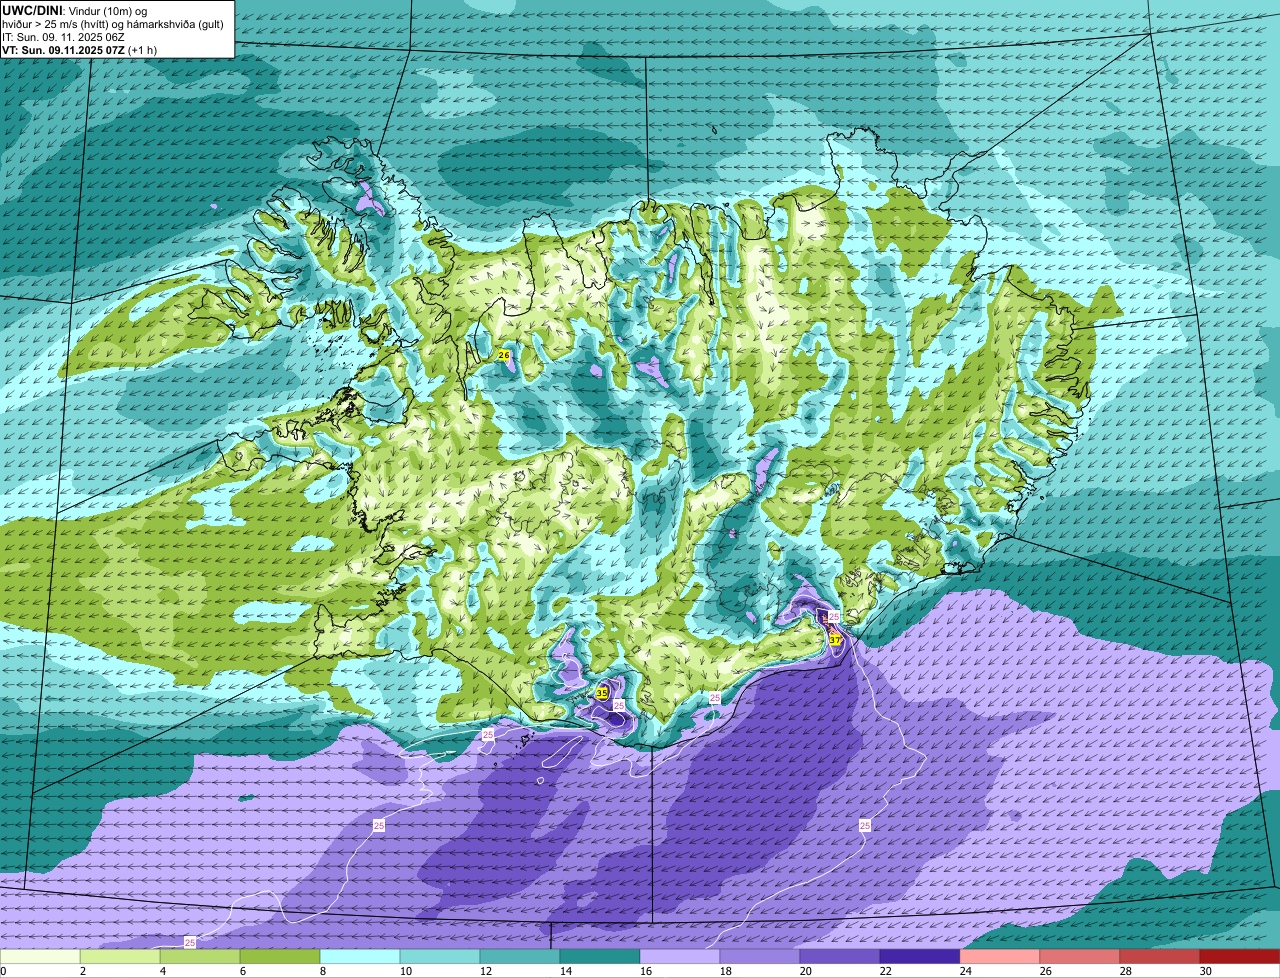
Task: Click the 4–6 m/s legend color swatch
Action: (201, 956)
